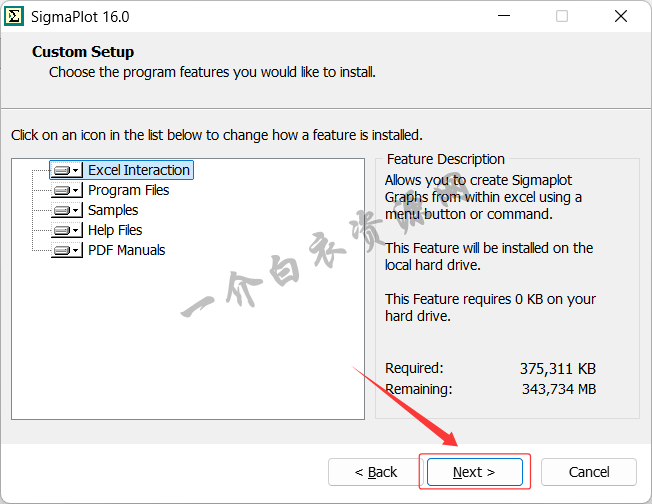Select the Program Files feature label
Image resolution: width=652 pixels, height=504 pixels.
pos(128,190)
